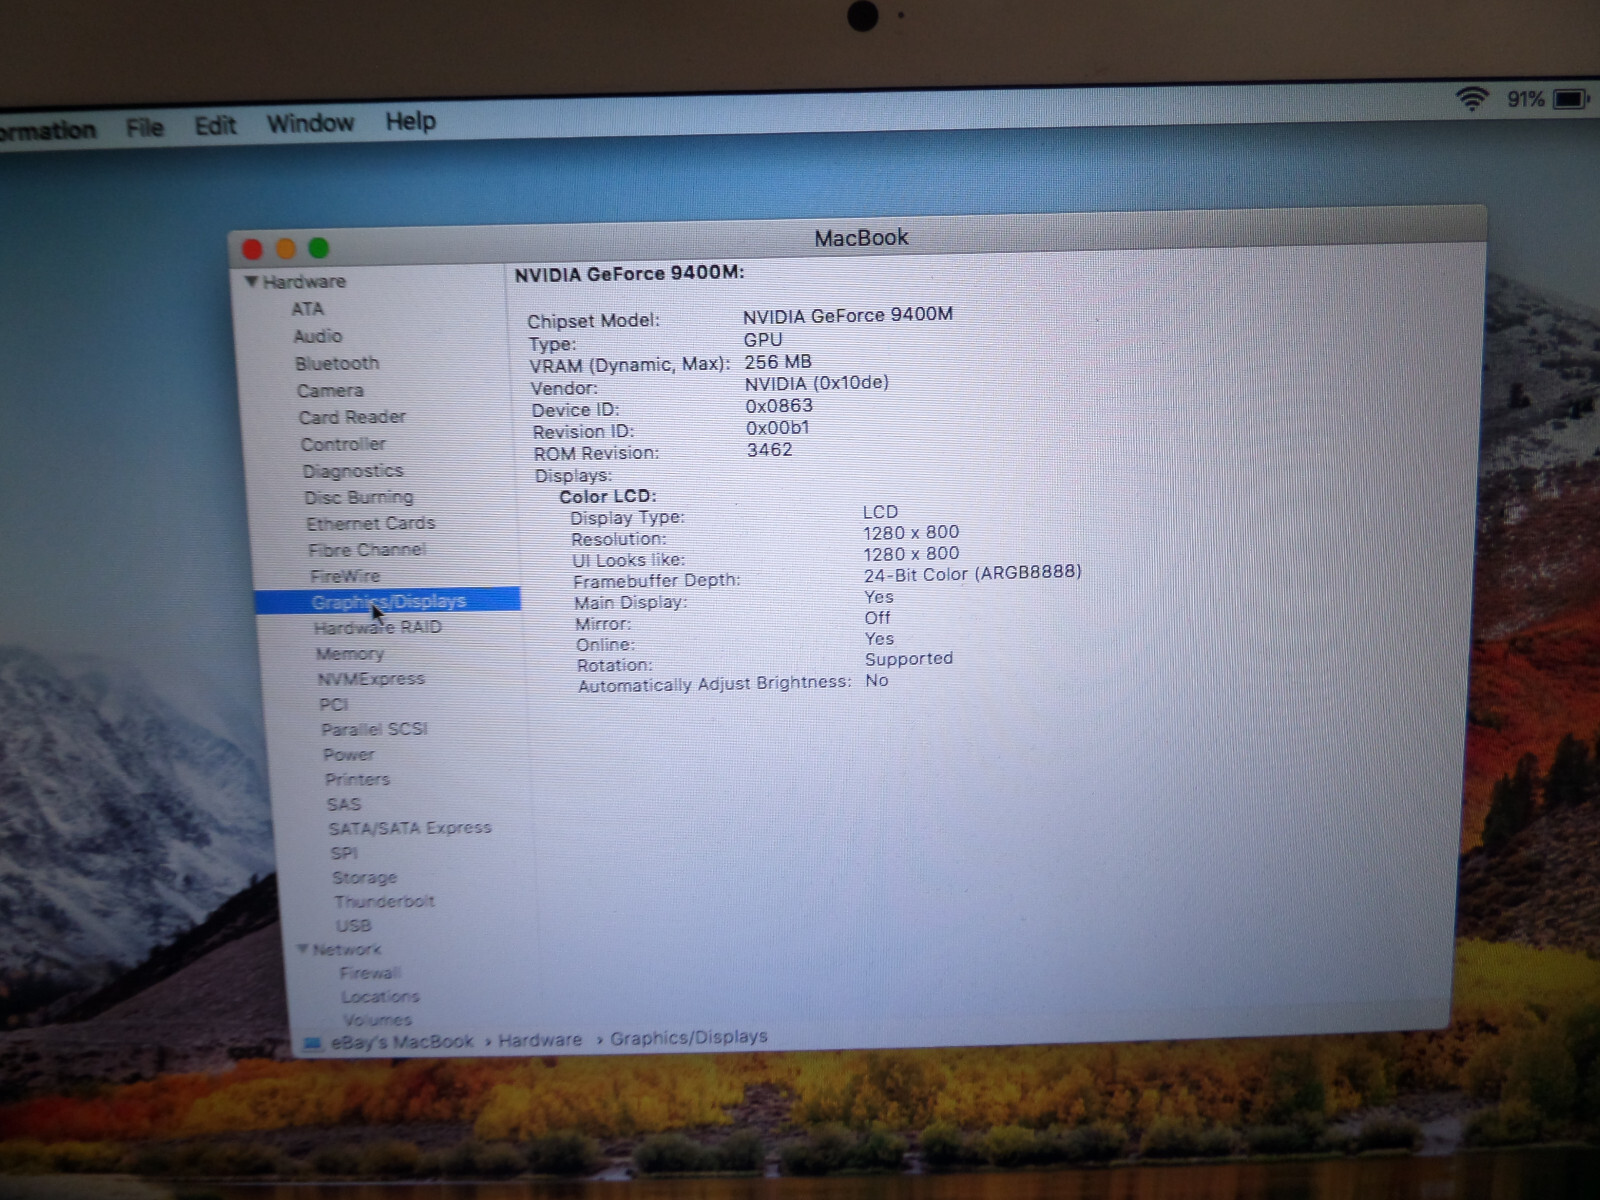This screenshot has height=1200, width=1600.
Task: Maximize the window with green button
Action: click(x=319, y=247)
